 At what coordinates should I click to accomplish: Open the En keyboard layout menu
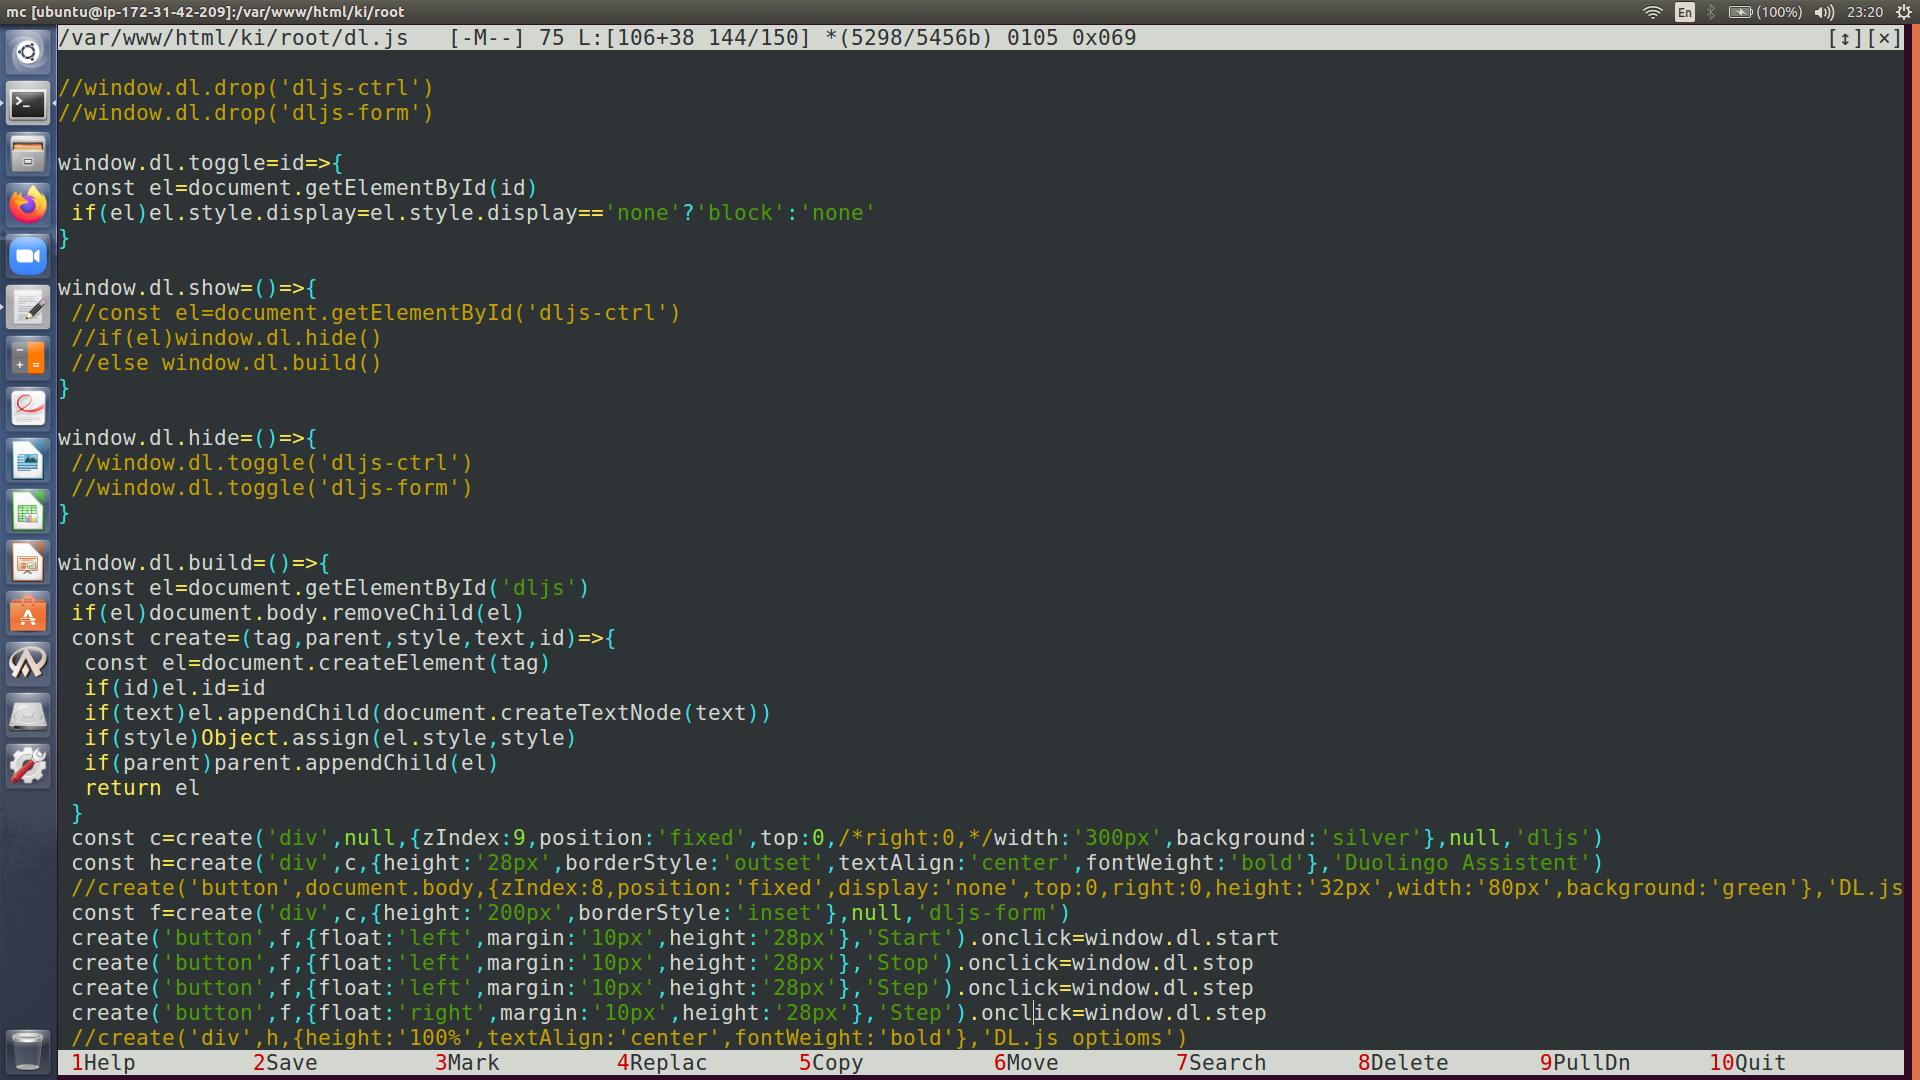1685,12
